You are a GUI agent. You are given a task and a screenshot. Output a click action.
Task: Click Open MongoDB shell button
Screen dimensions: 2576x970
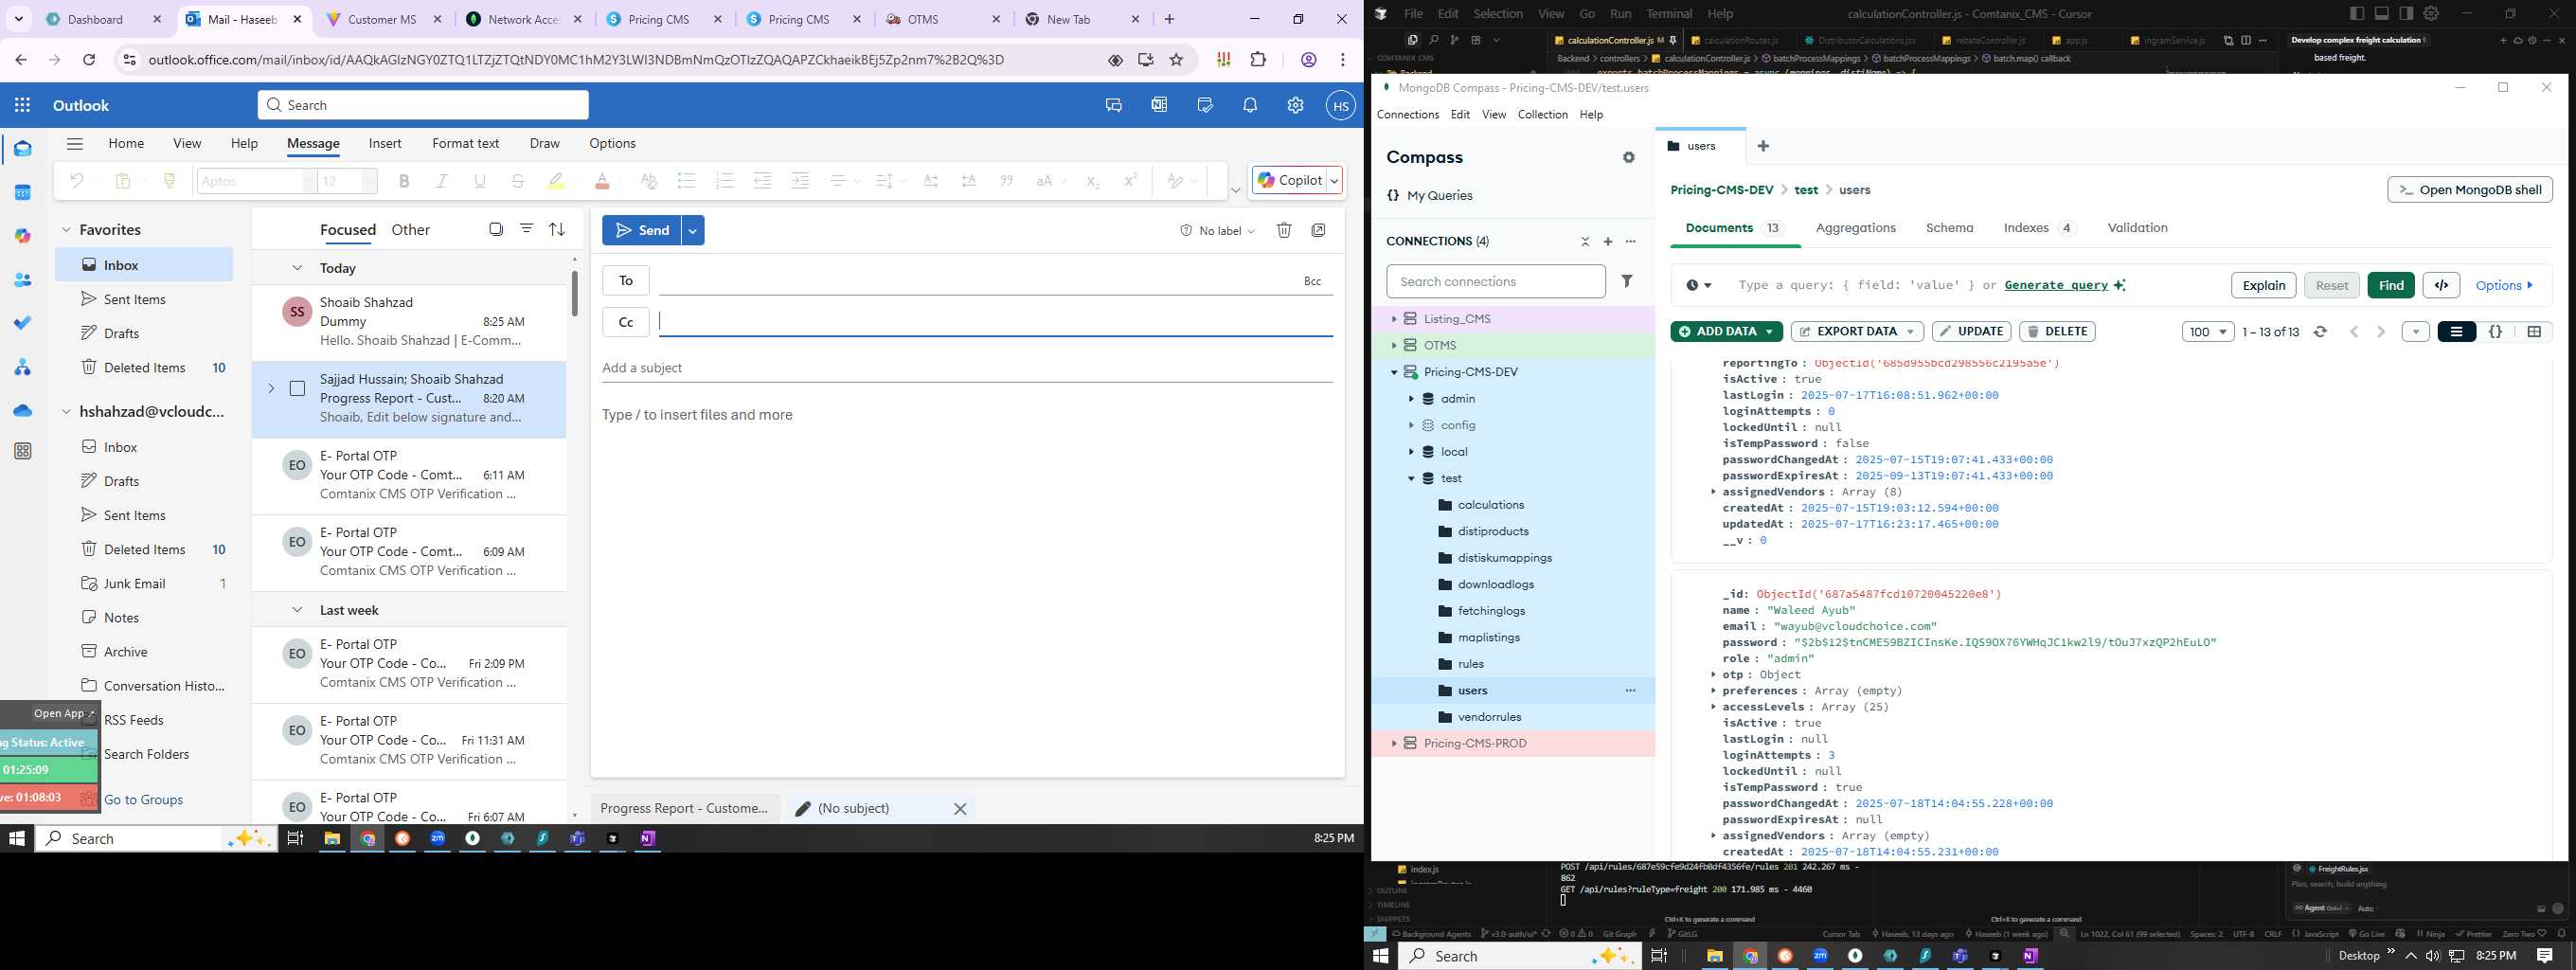2469,190
